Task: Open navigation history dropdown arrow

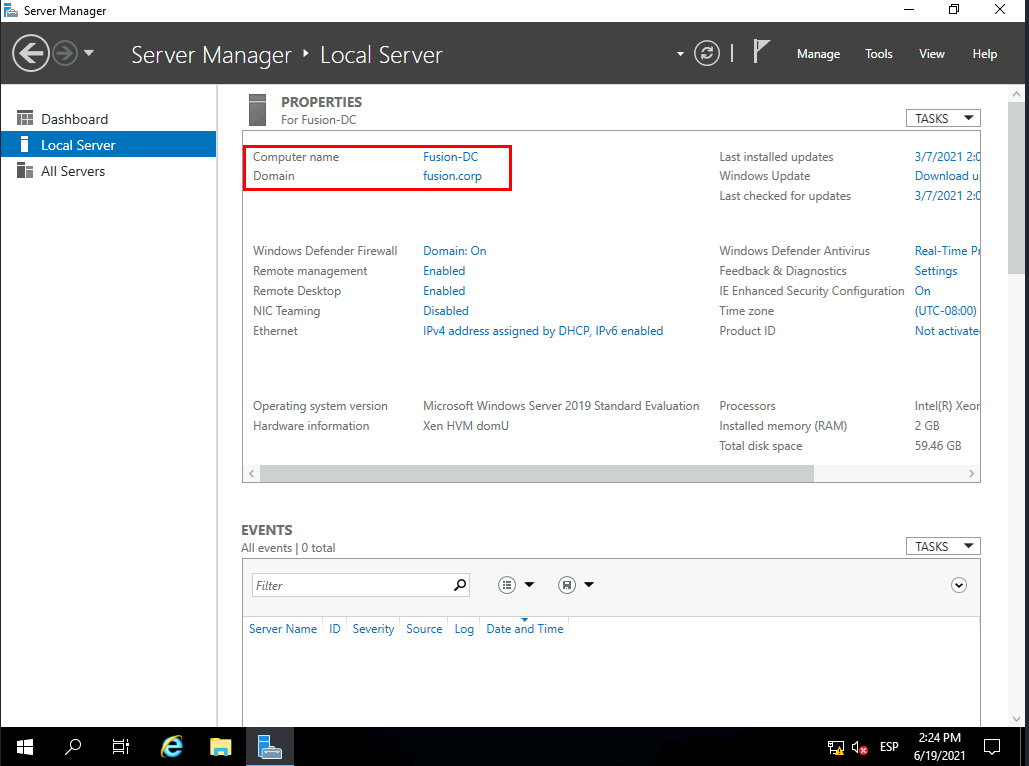Action: (x=89, y=53)
